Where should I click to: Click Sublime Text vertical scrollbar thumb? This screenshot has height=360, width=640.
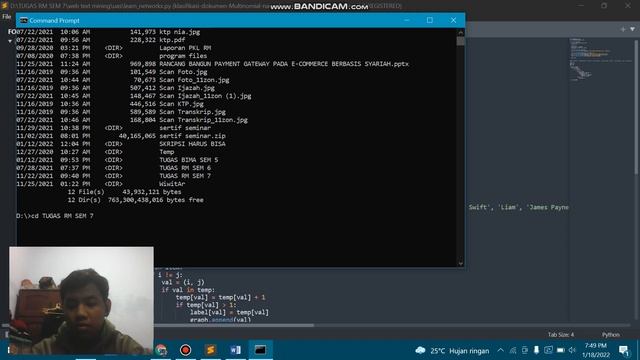coord(636,107)
